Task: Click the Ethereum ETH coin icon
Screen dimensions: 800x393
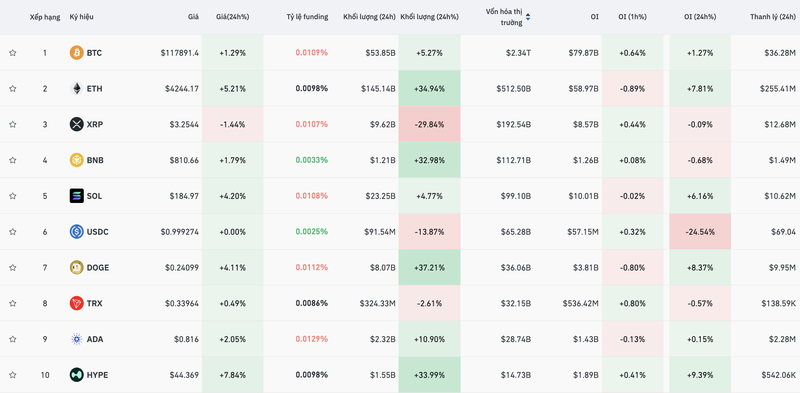Action: tap(77, 88)
